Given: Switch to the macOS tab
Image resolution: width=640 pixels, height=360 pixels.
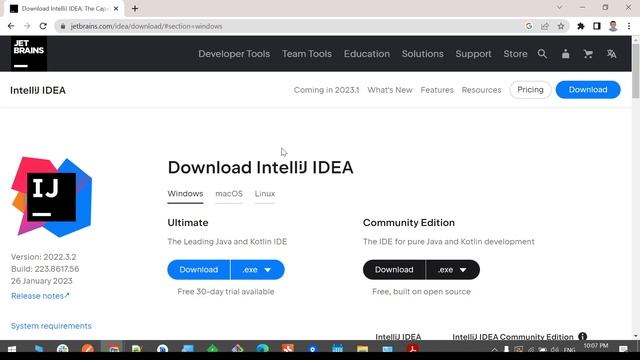Looking at the screenshot, I should 229,194.
